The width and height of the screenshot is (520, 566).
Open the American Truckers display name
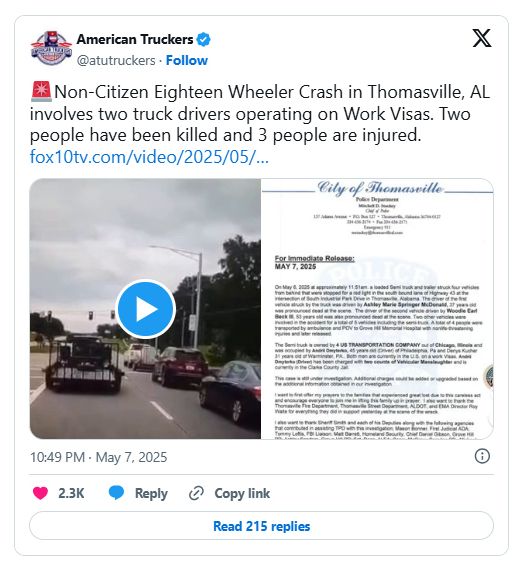pyautogui.click(x=135, y=39)
